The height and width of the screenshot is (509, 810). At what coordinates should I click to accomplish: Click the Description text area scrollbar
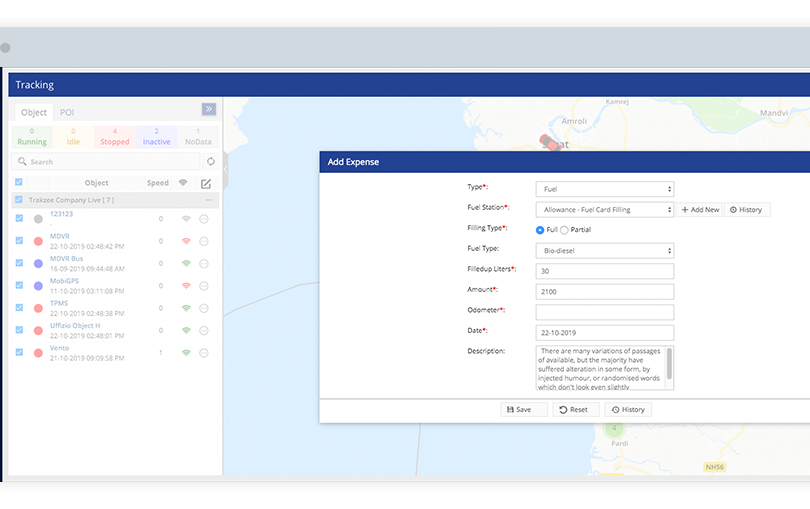(x=670, y=368)
